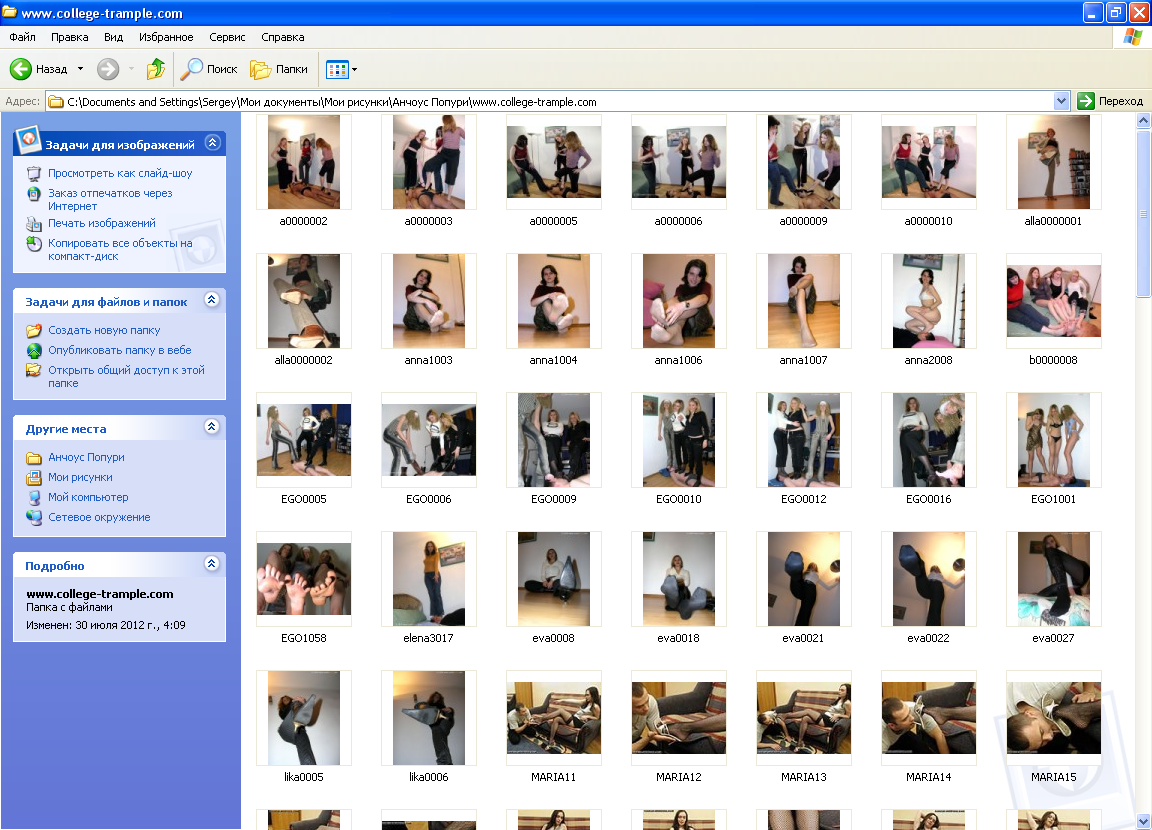Open the Избранное menu
The image size is (1152, 830).
coord(166,37)
